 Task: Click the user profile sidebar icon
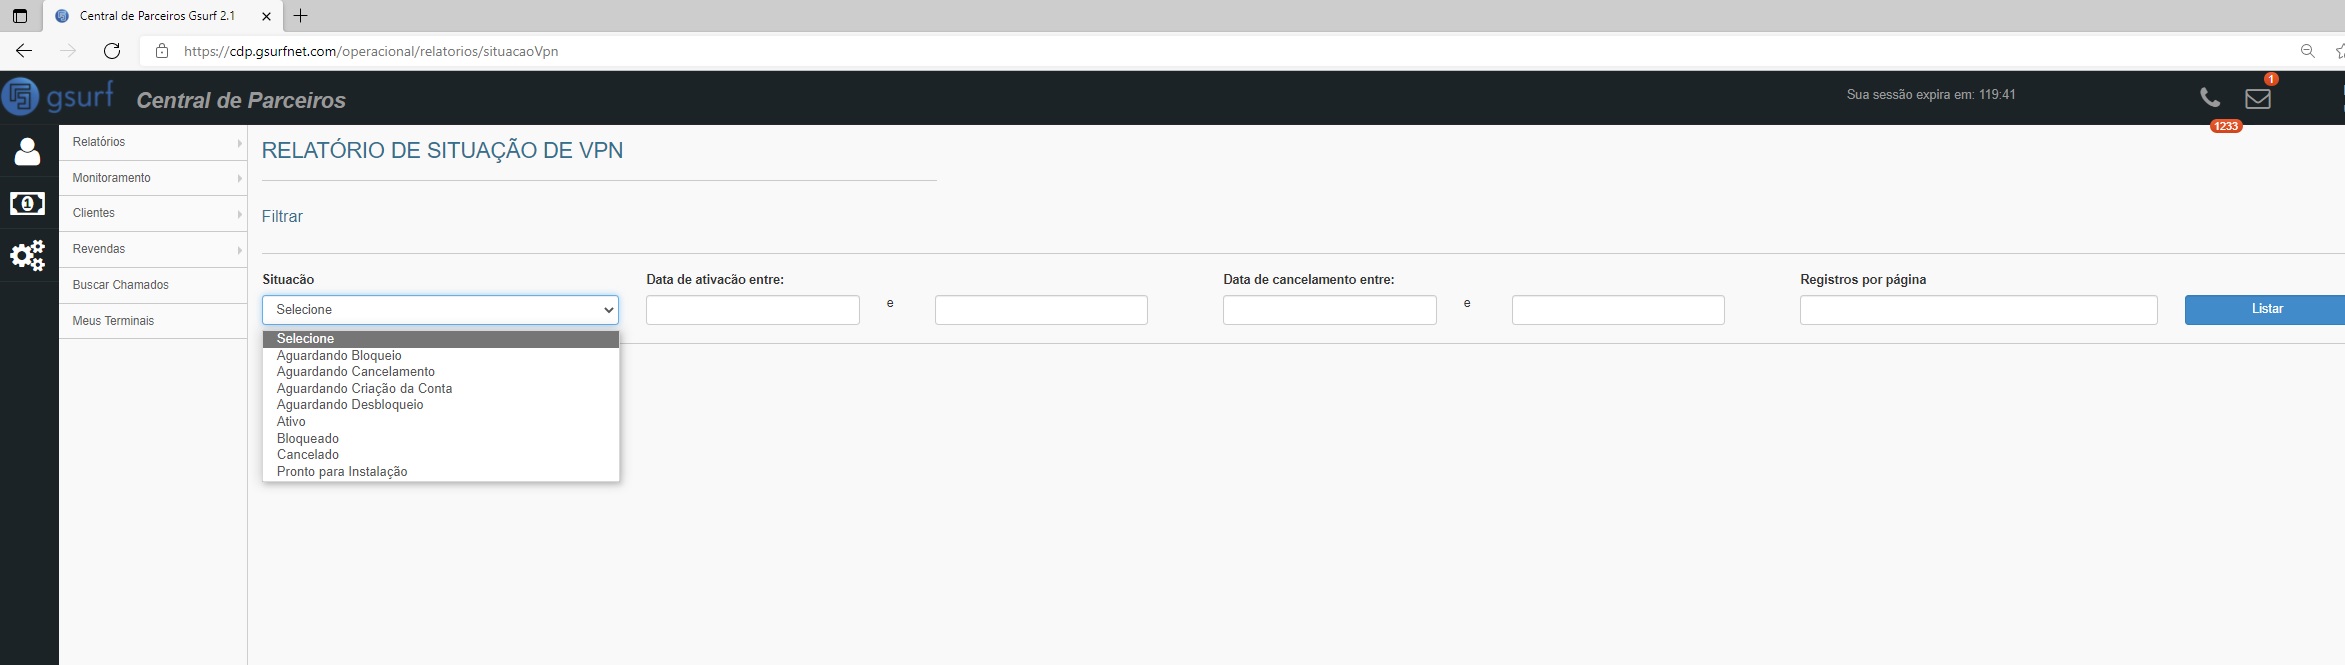coord(27,152)
